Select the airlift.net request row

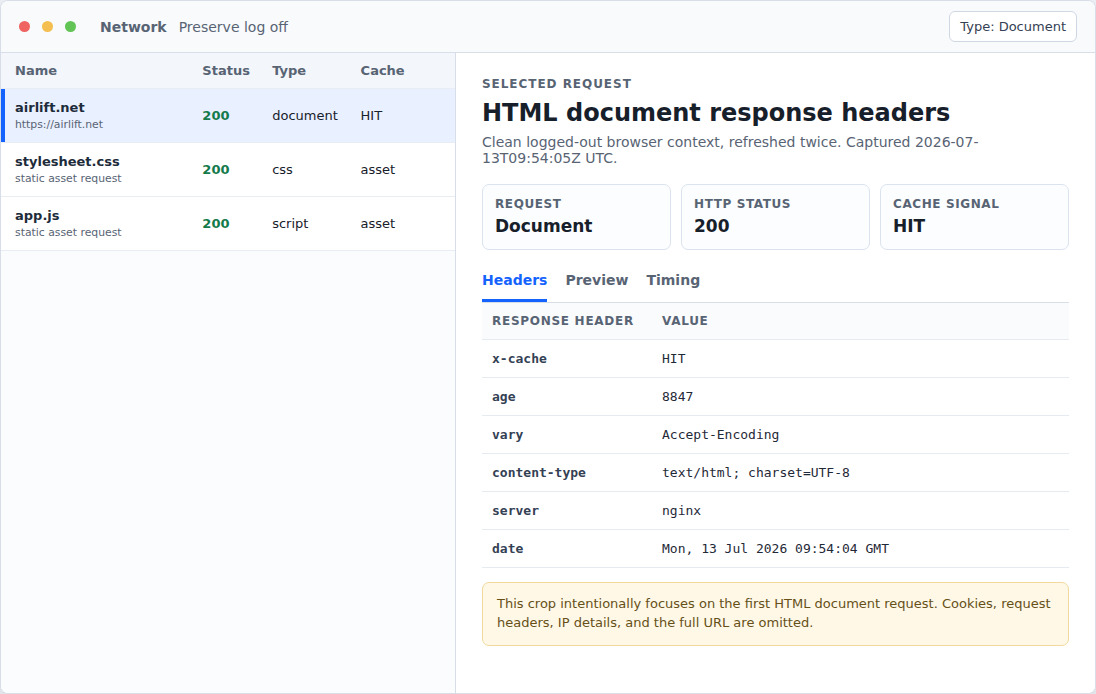click(x=229, y=115)
